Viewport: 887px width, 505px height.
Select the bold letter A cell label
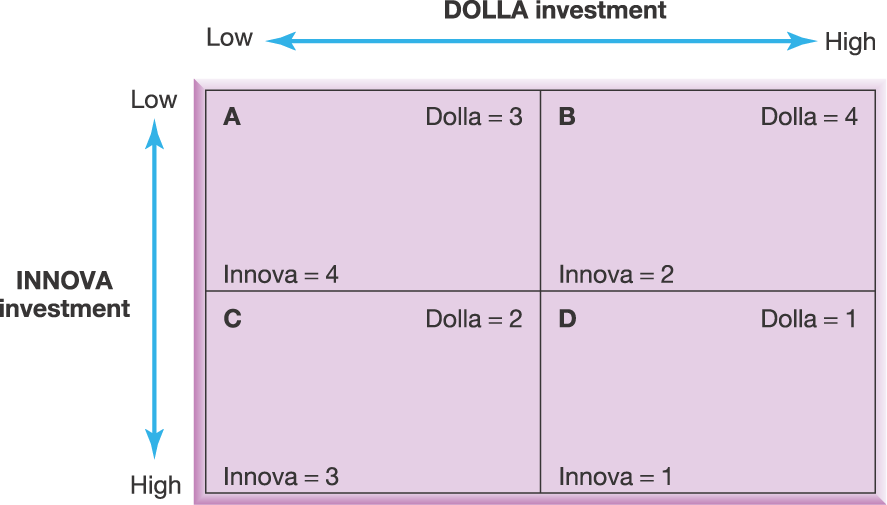(232, 117)
